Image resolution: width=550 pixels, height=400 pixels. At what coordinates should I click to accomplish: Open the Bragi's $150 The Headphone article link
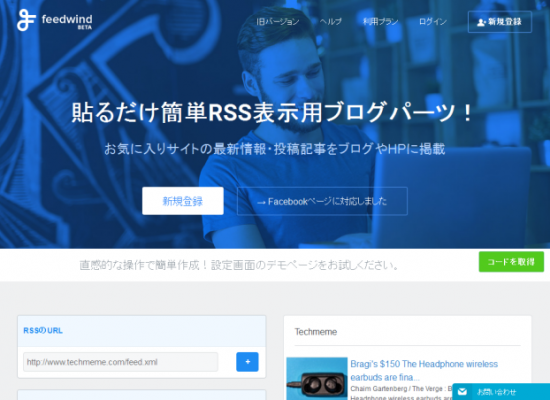[x=424, y=371]
